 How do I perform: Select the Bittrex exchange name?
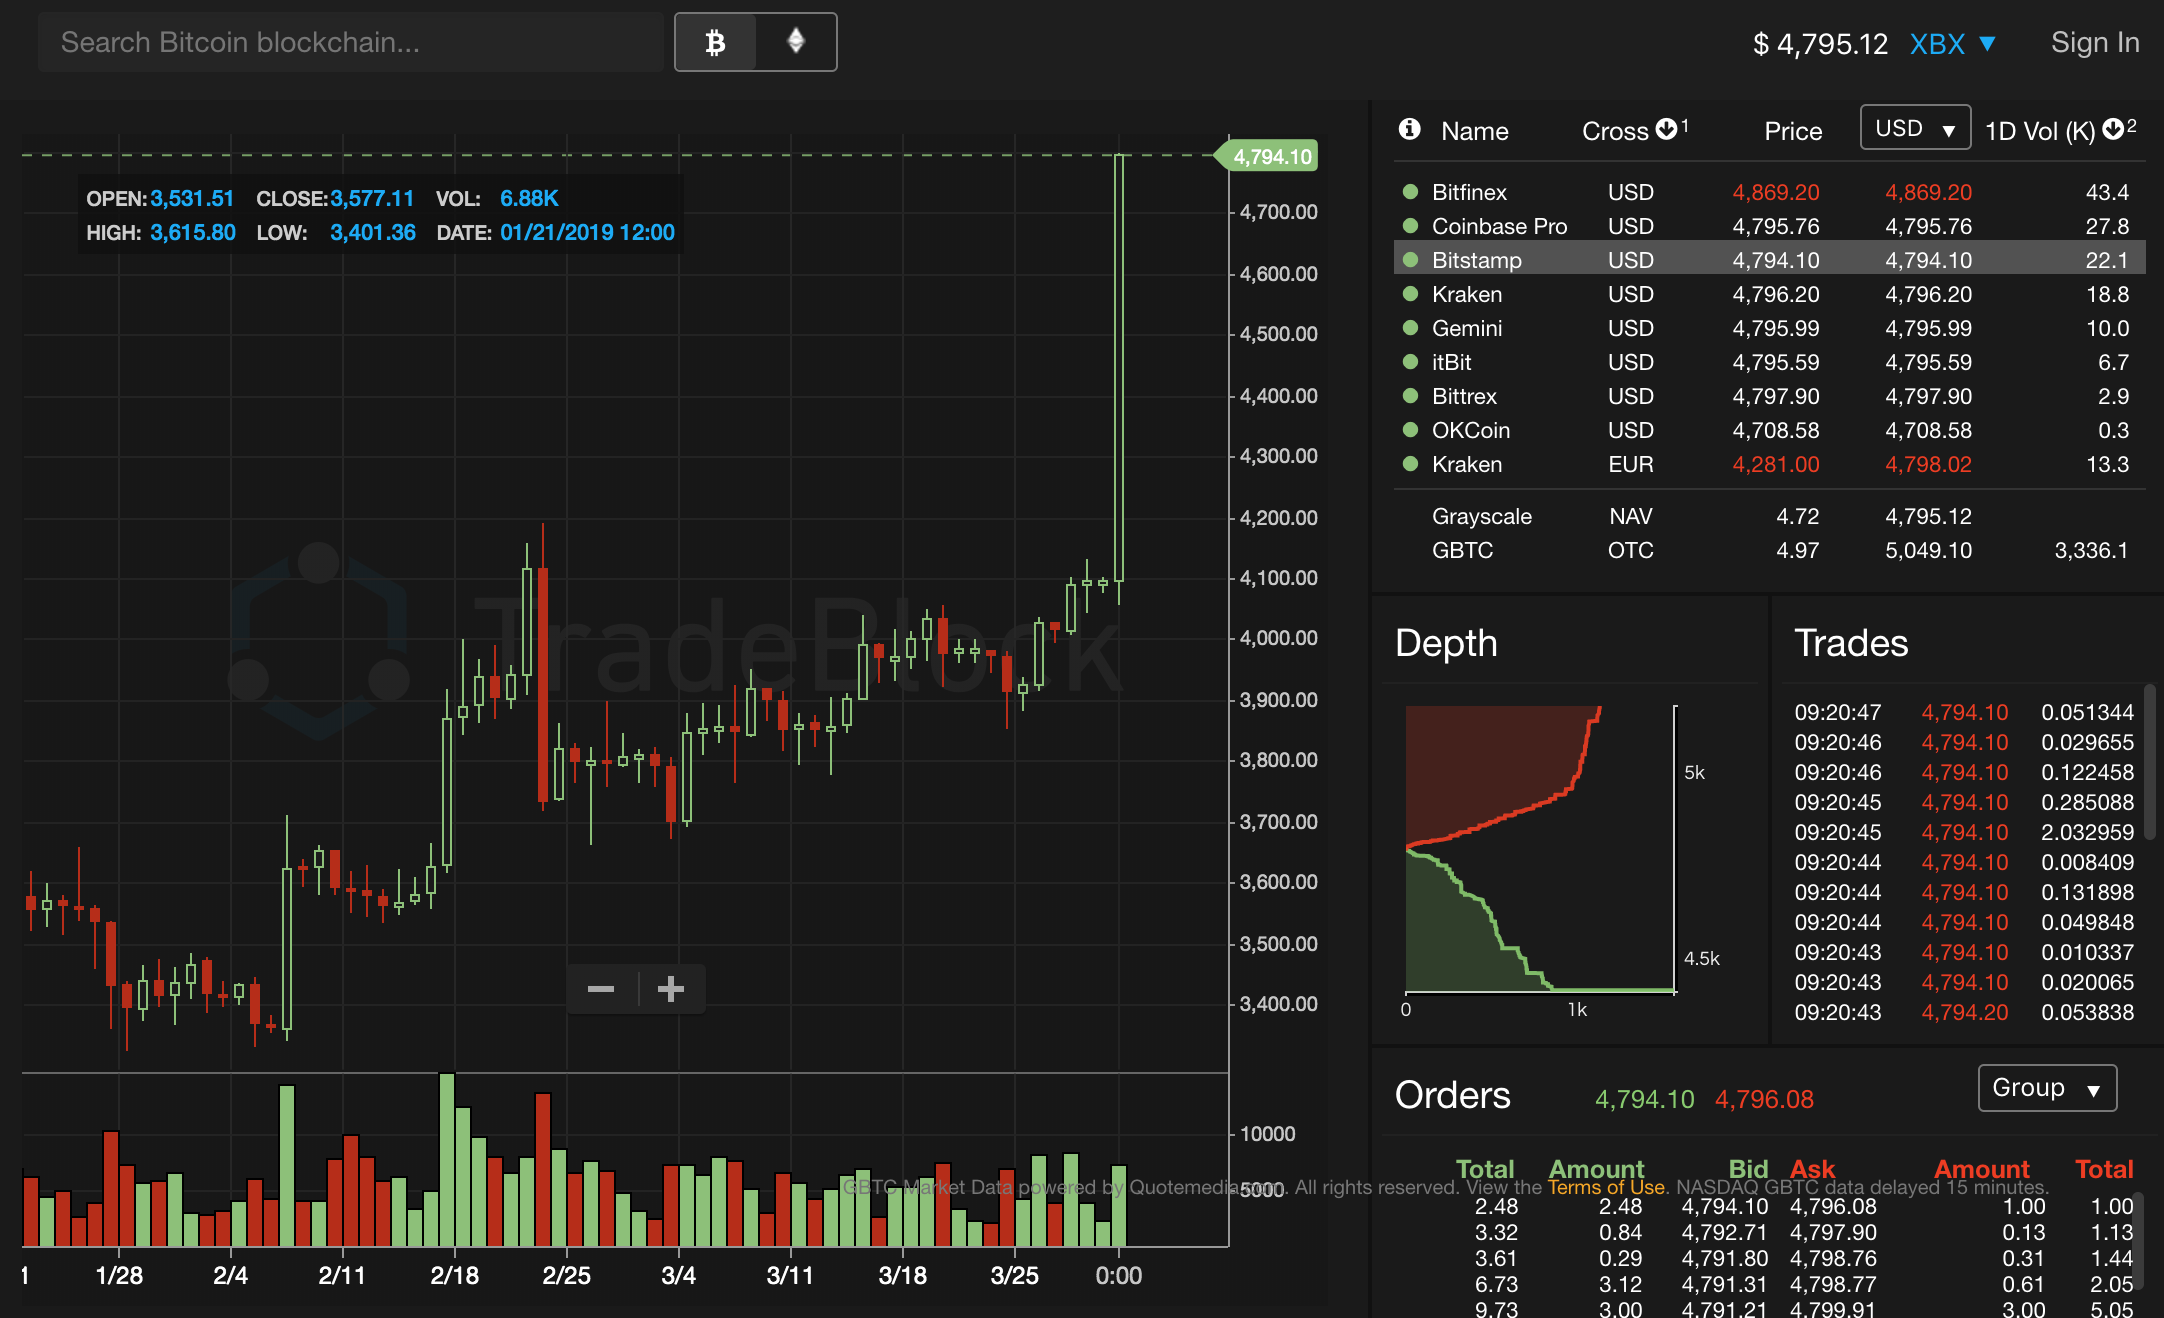[1464, 396]
